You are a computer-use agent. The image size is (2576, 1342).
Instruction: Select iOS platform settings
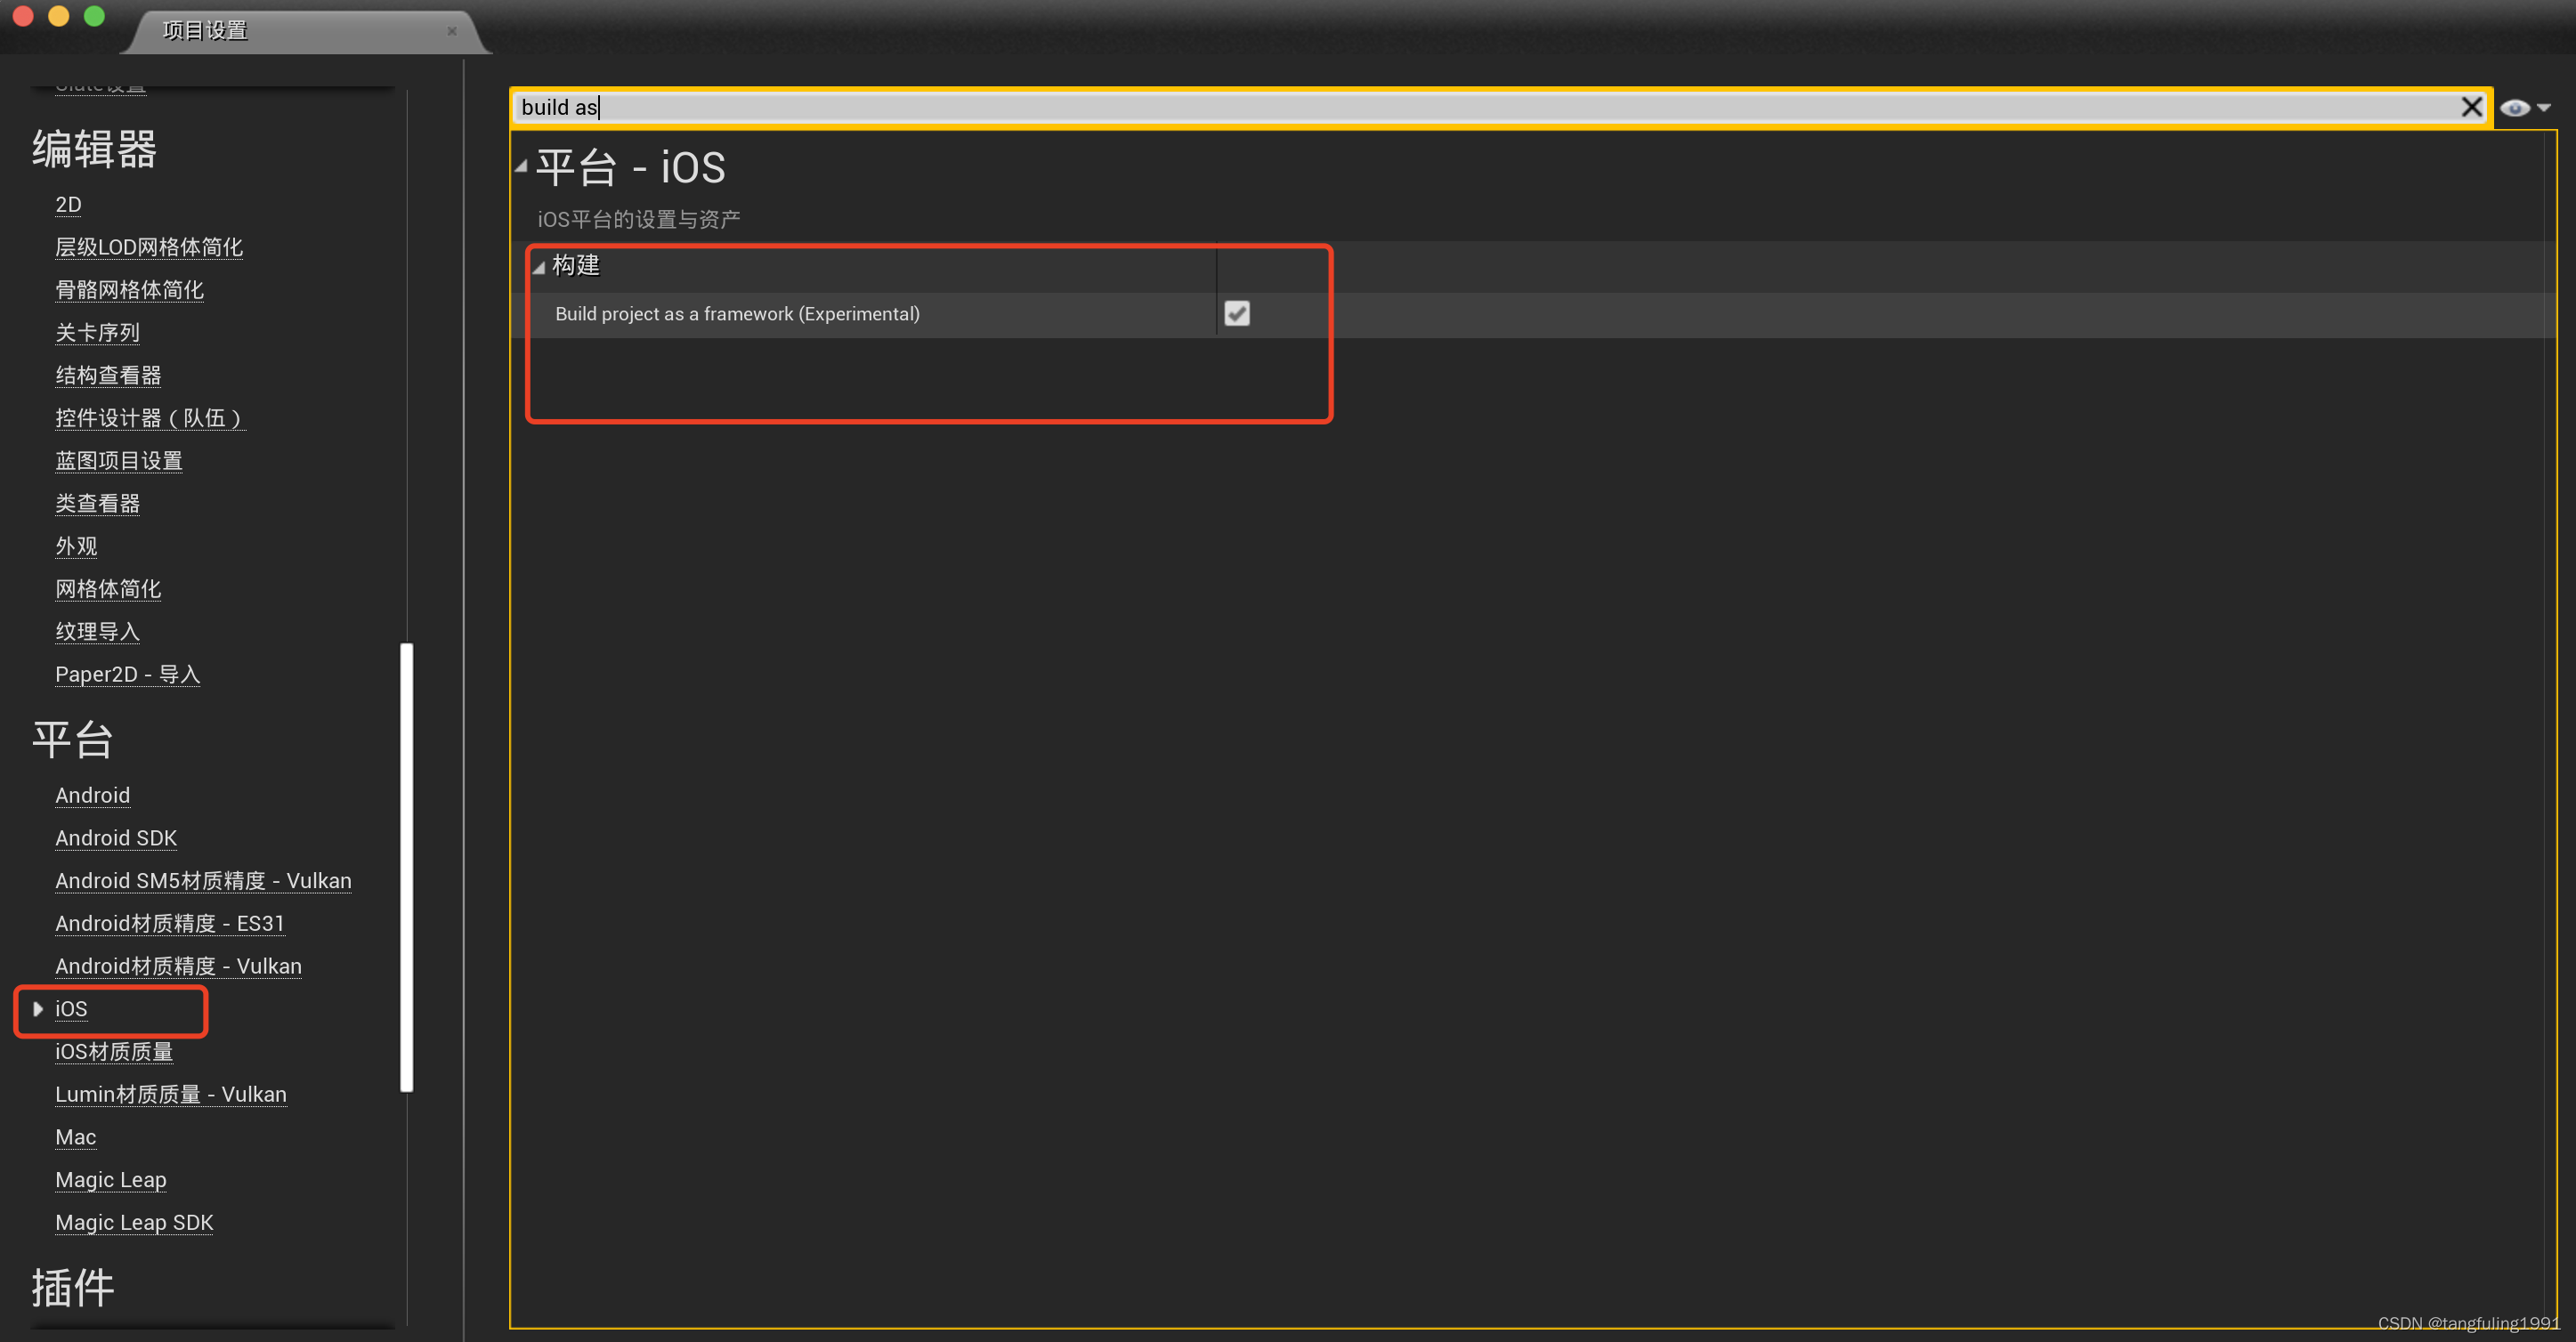[71, 1009]
